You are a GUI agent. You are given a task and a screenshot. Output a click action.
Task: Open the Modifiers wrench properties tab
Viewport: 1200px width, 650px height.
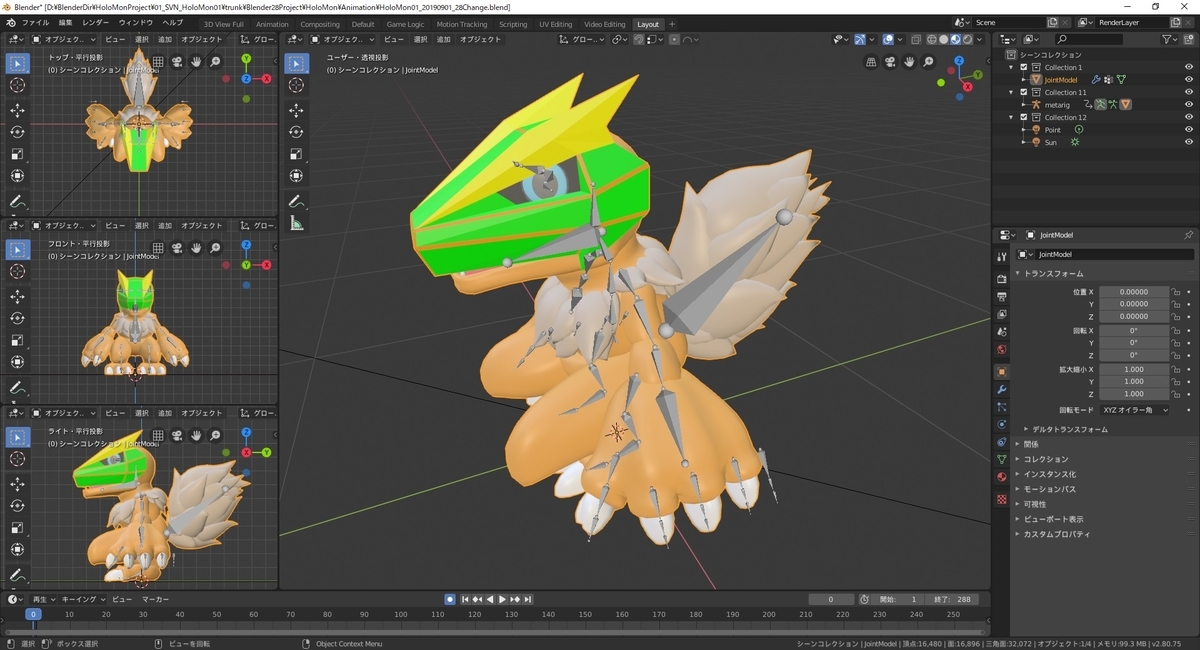1002,389
